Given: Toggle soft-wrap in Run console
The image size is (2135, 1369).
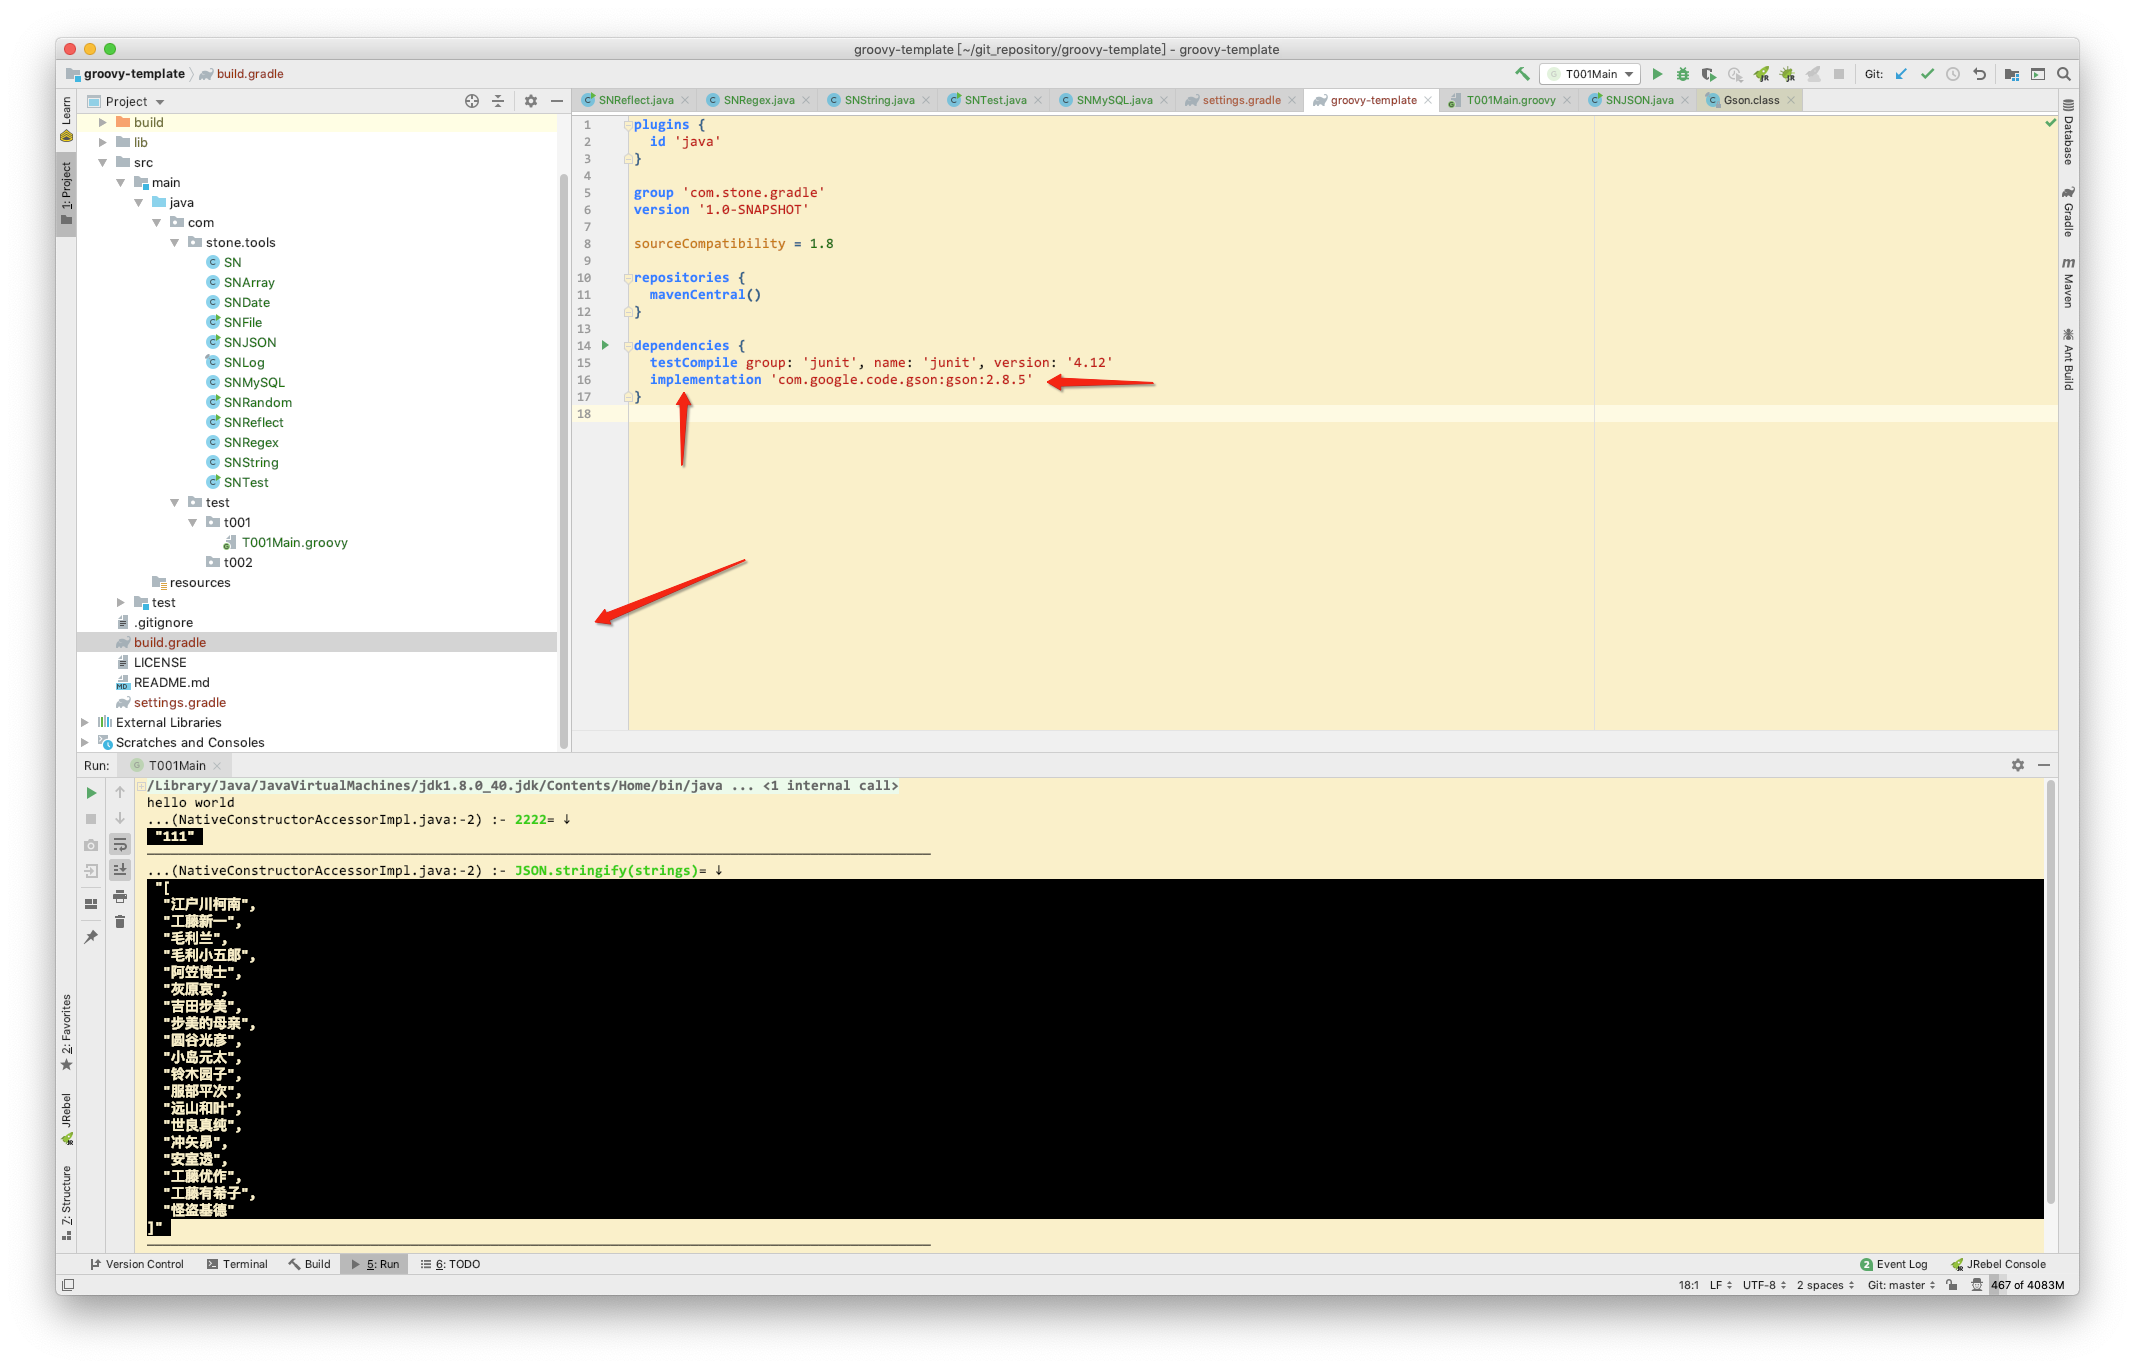Looking at the screenshot, I should point(120,845).
